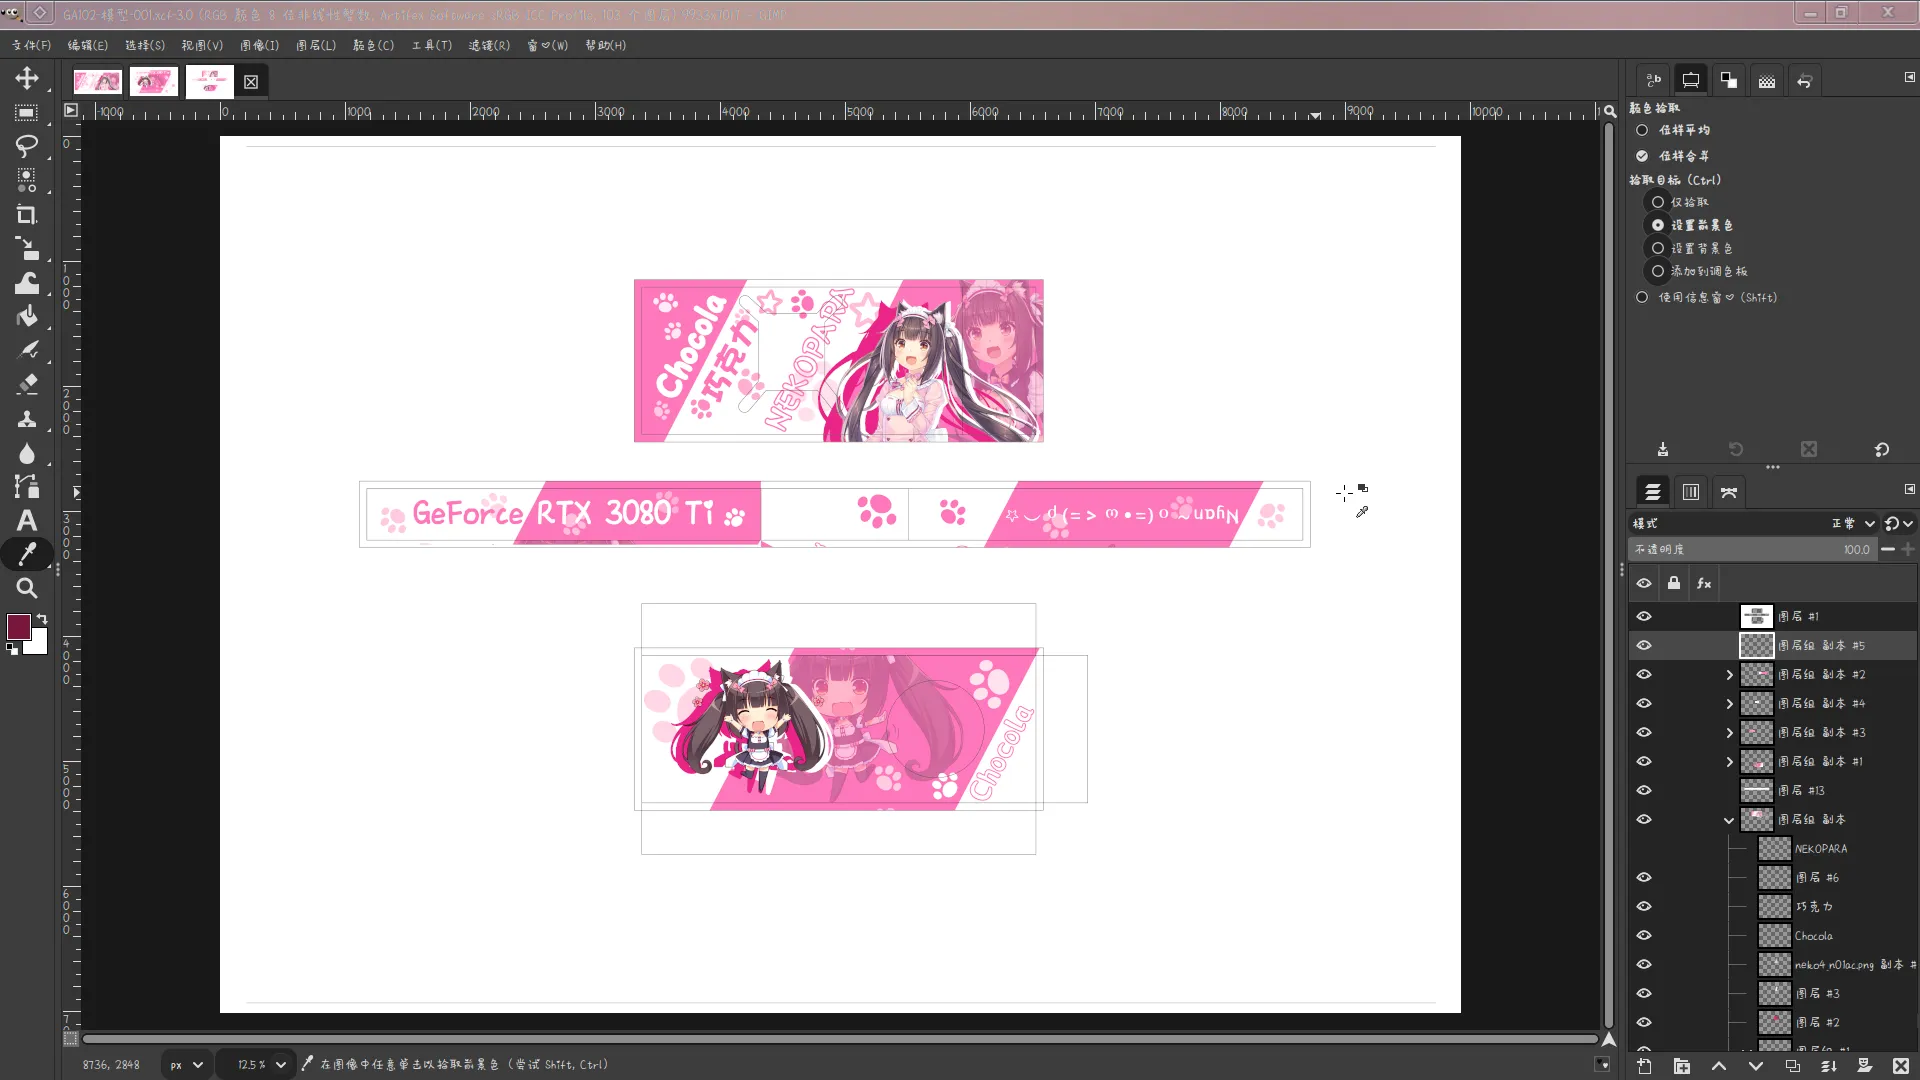Collapse the expanded 图层组 副本 group

pyautogui.click(x=1729, y=820)
